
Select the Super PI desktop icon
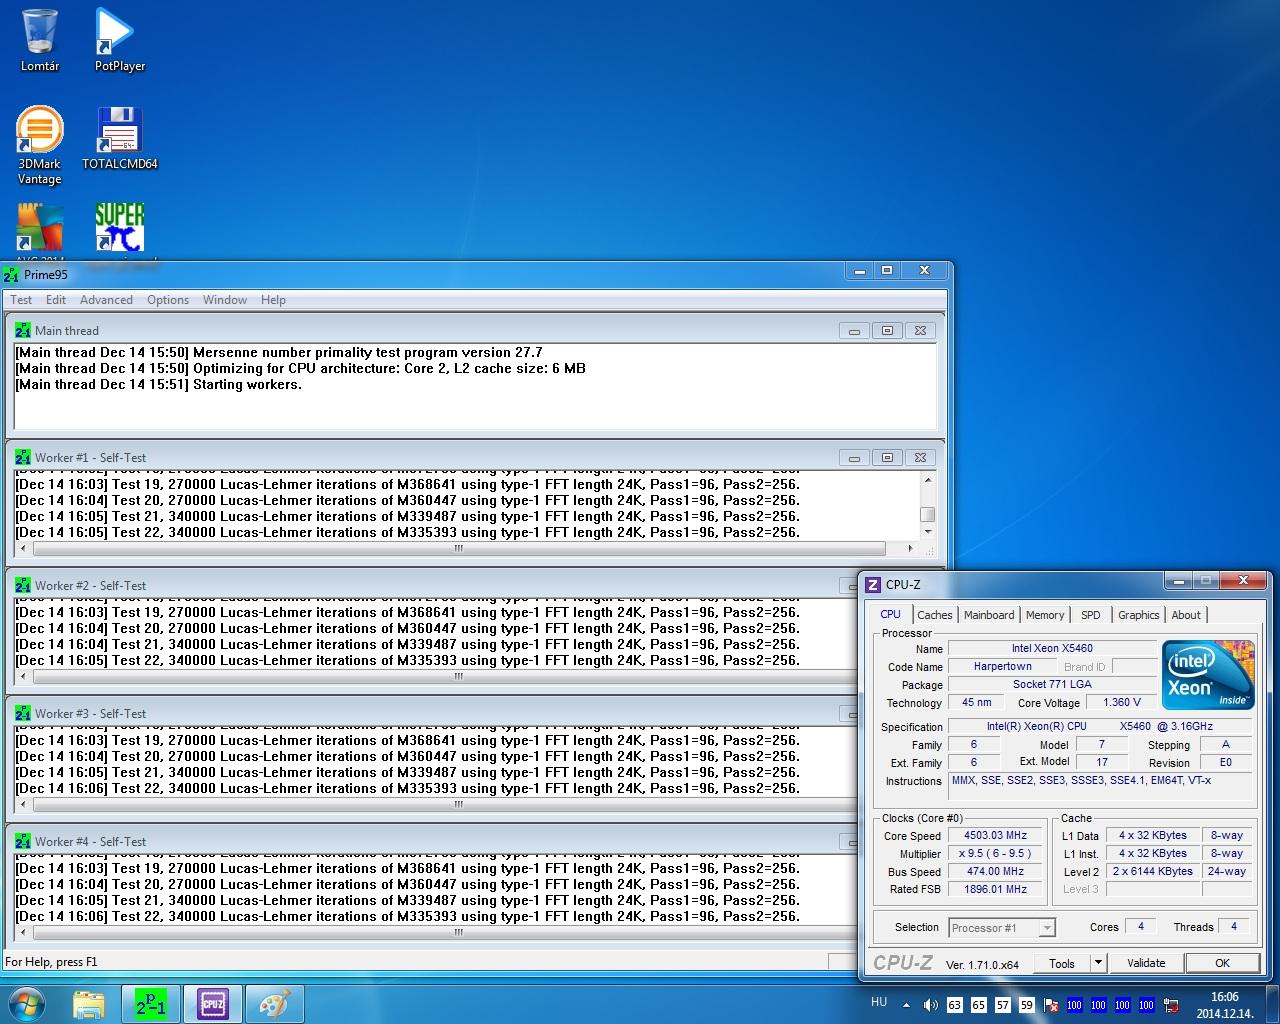(119, 227)
